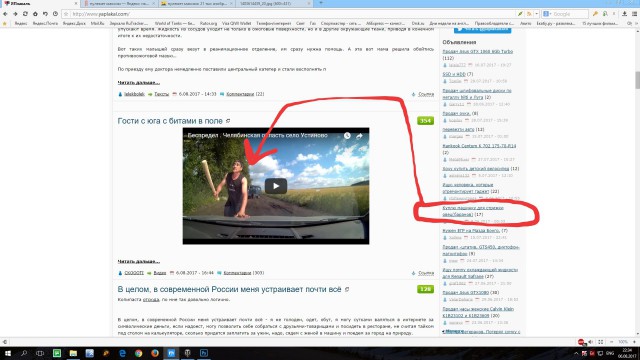Open Комментарии (22) link
The image size is (640, 360).
click(245, 94)
